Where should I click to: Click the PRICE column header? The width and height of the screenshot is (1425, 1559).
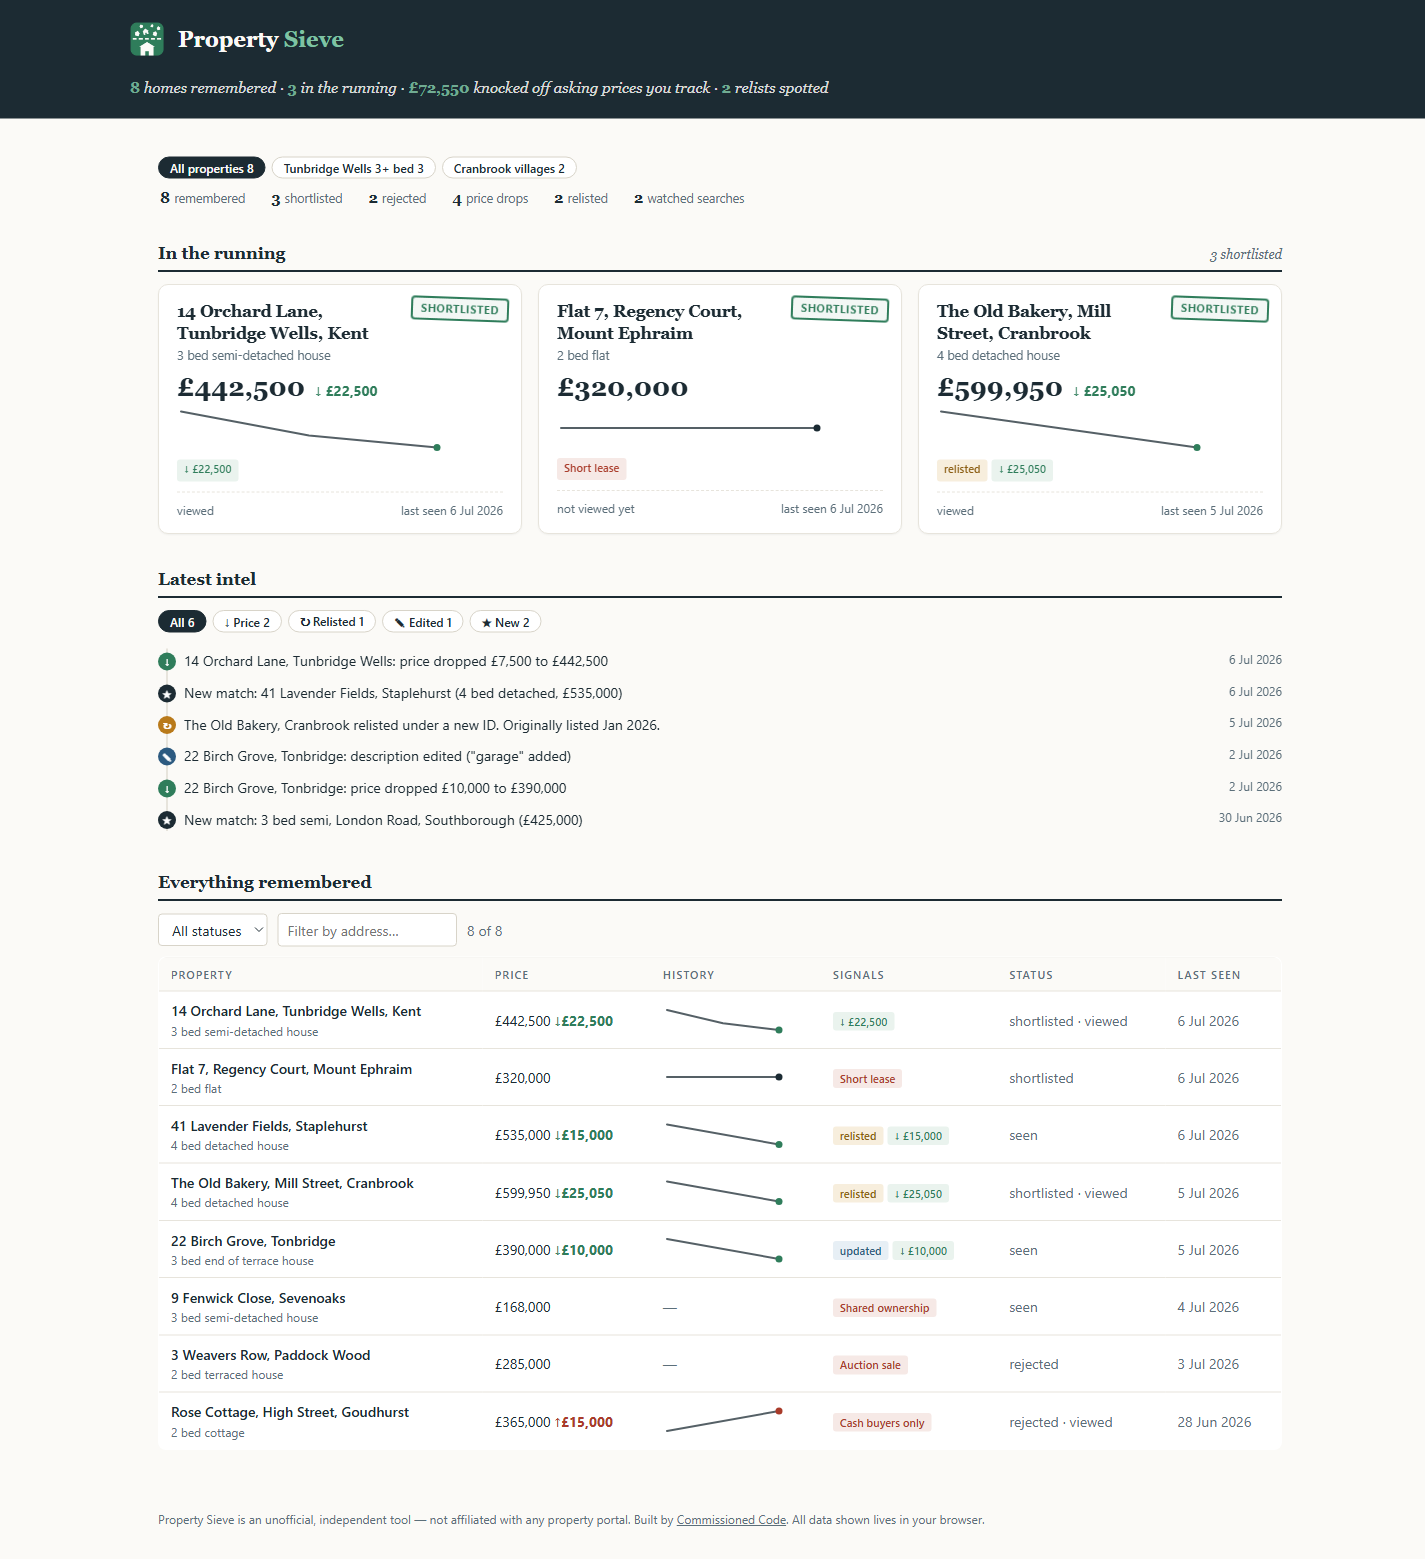[512, 975]
